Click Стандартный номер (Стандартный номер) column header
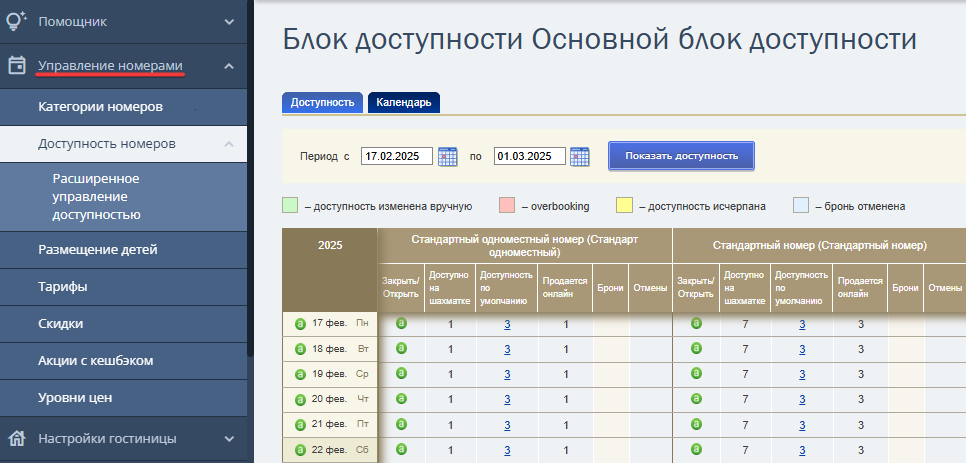The height and width of the screenshot is (463, 966). (x=819, y=246)
